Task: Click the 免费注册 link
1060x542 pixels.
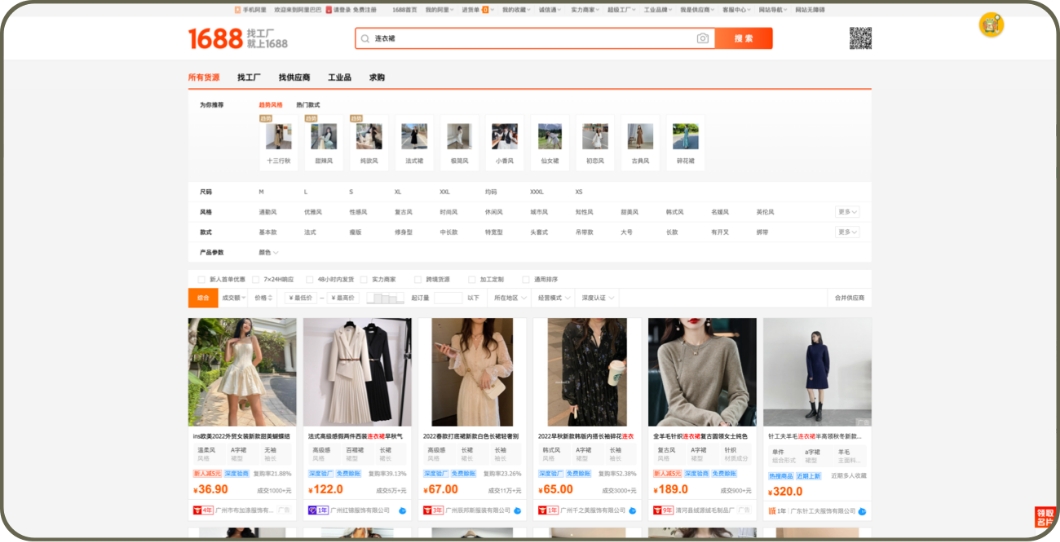Action: (x=364, y=10)
